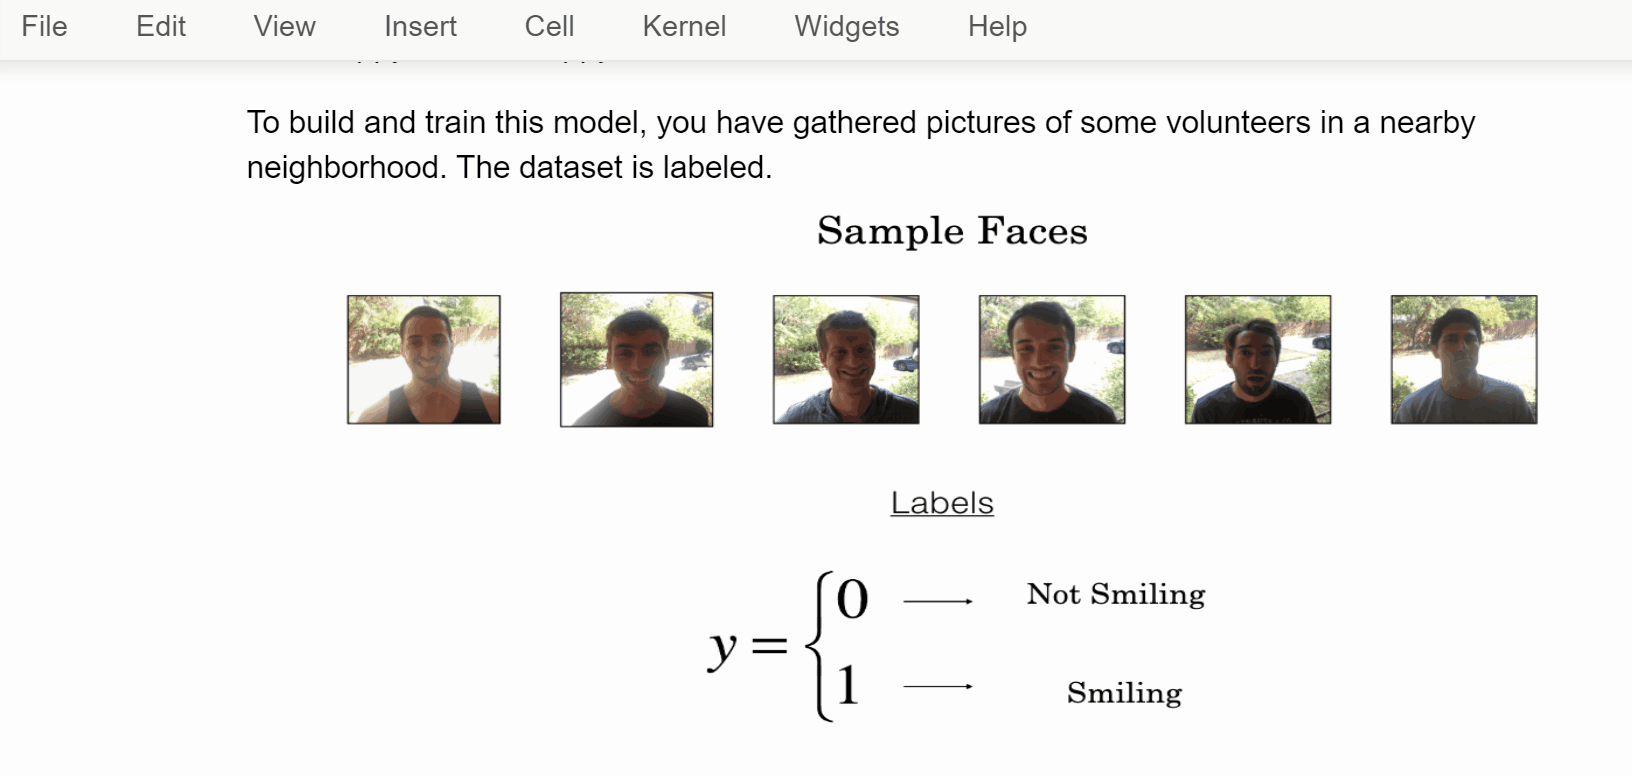This screenshot has width=1632, height=776.
Task: Click the Not Smiling label text
Action: [1116, 594]
